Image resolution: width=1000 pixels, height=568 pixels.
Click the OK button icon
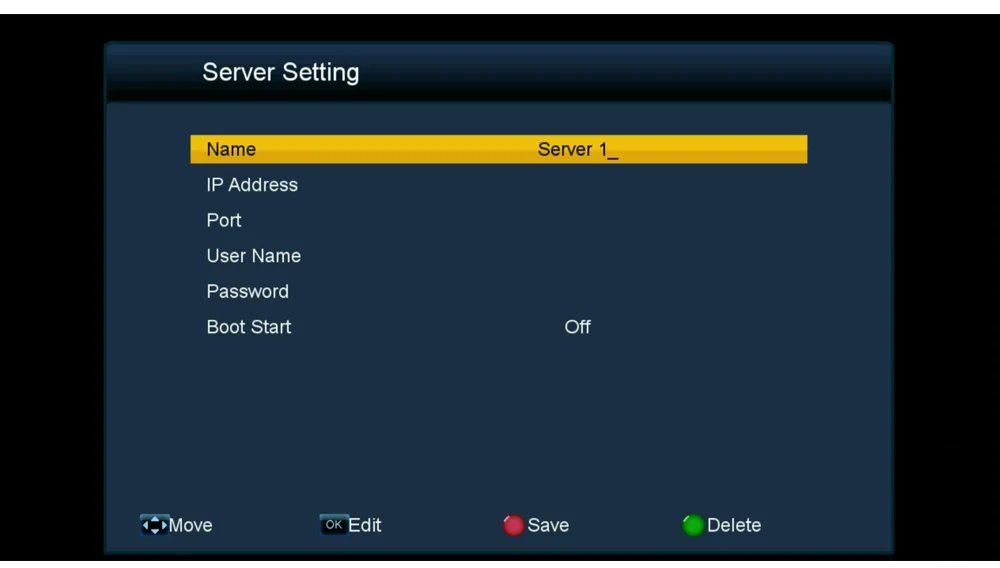(334, 525)
